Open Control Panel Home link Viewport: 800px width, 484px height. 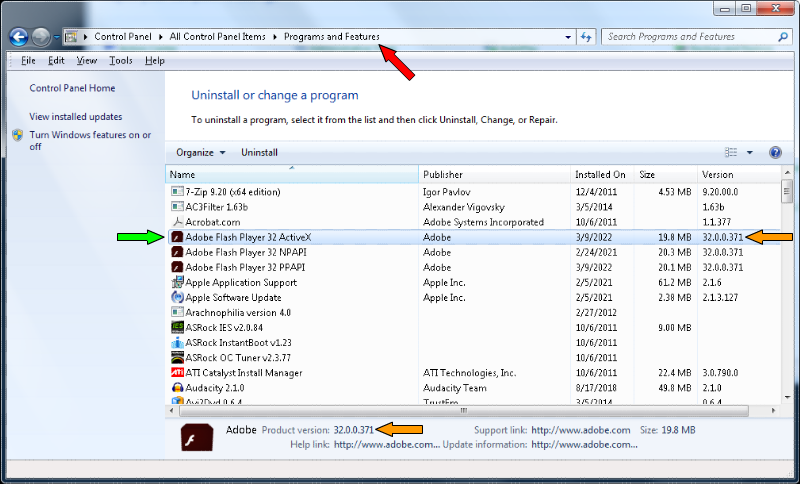(x=72, y=88)
